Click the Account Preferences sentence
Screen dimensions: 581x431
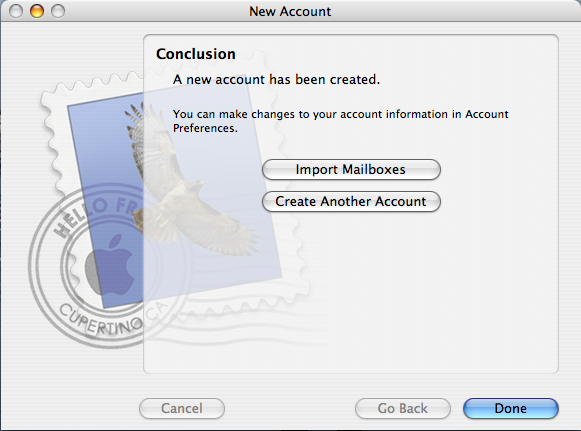pyautogui.click(x=341, y=121)
